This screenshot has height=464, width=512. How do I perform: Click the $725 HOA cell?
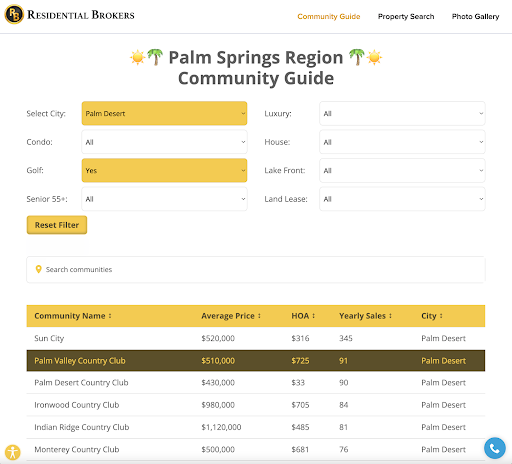300,361
